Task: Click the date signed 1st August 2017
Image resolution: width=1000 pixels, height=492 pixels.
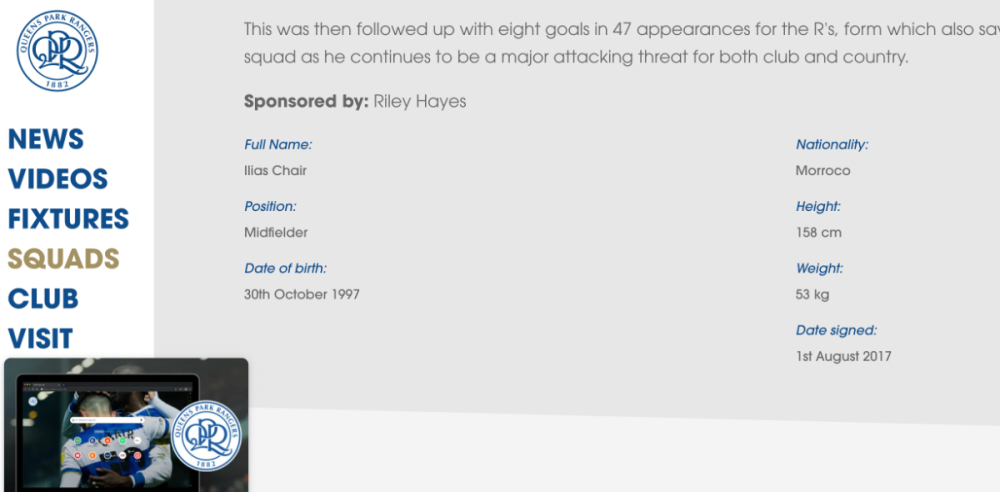Action: (843, 356)
